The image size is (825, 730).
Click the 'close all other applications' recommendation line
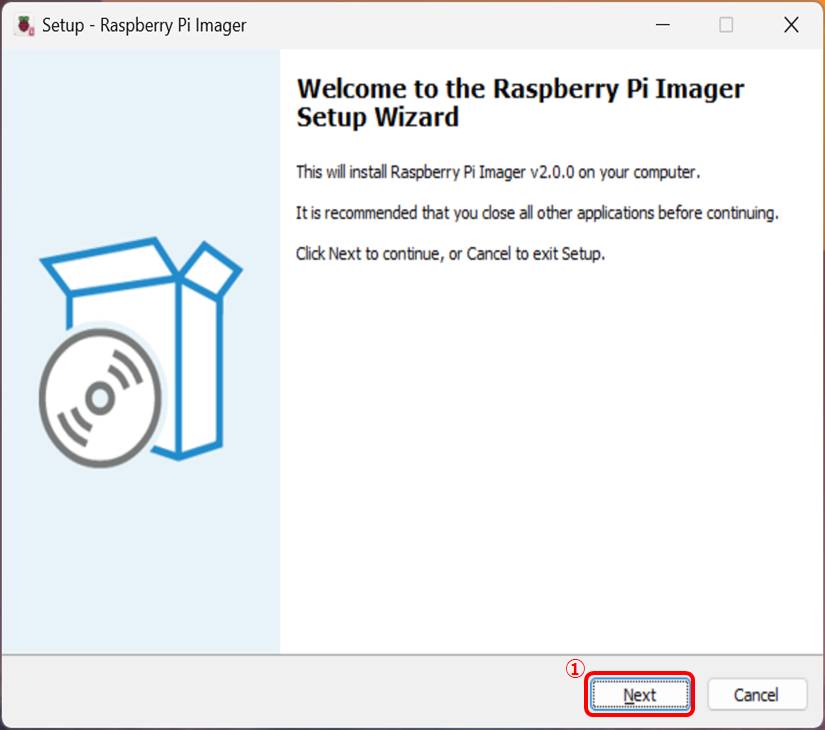(x=536, y=213)
